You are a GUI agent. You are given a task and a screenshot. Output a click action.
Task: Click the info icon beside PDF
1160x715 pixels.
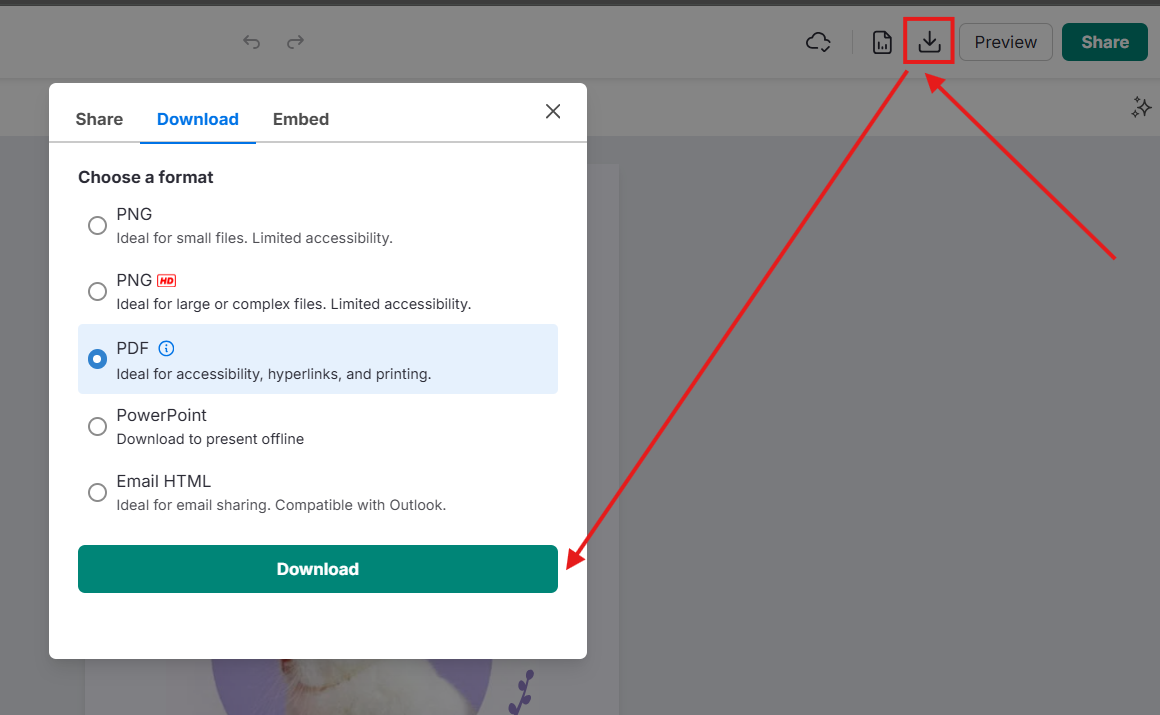(167, 349)
